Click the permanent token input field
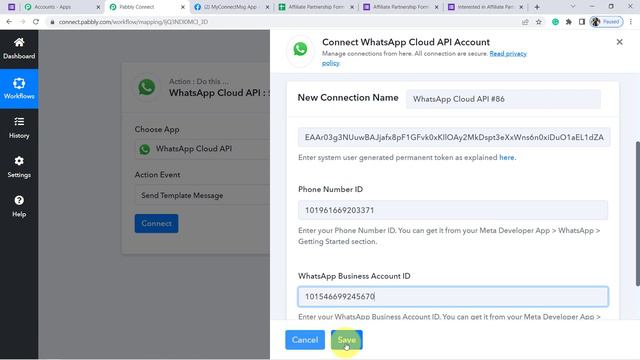Screen dimensions: 640x360 coord(454,137)
